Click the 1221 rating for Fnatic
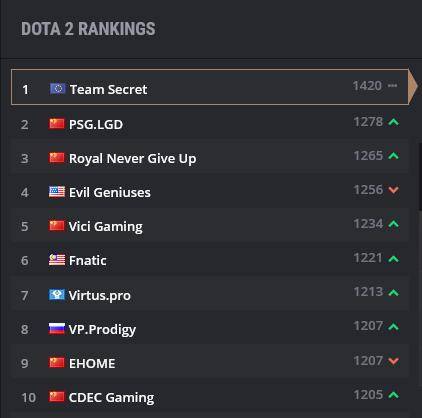The height and width of the screenshot is (418, 422). tap(368, 258)
